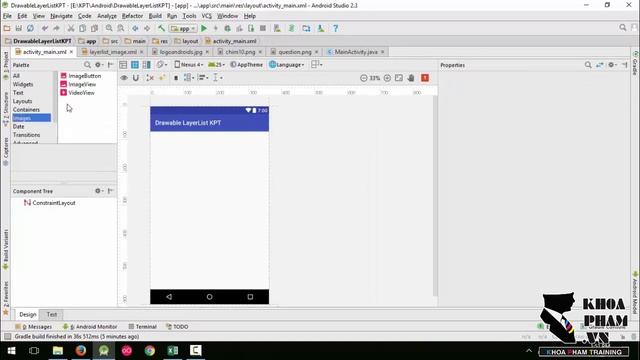The image size is (640, 360).
Task: Switch to the MainActivity.java tab
Action: (x=356, y=52)
